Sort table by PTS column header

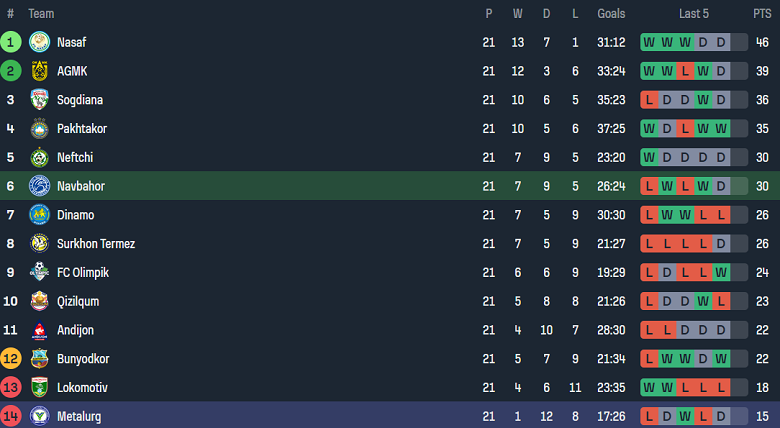[x=762, y=14]
